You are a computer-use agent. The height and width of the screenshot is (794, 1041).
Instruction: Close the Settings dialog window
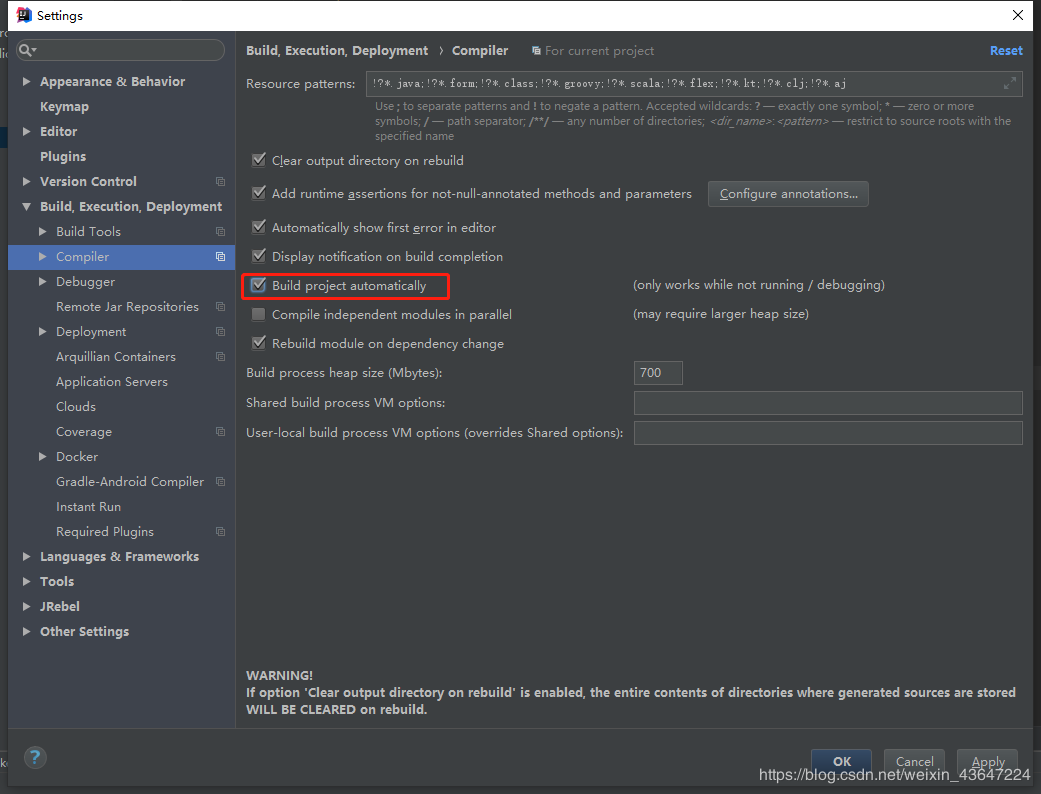1018,15
